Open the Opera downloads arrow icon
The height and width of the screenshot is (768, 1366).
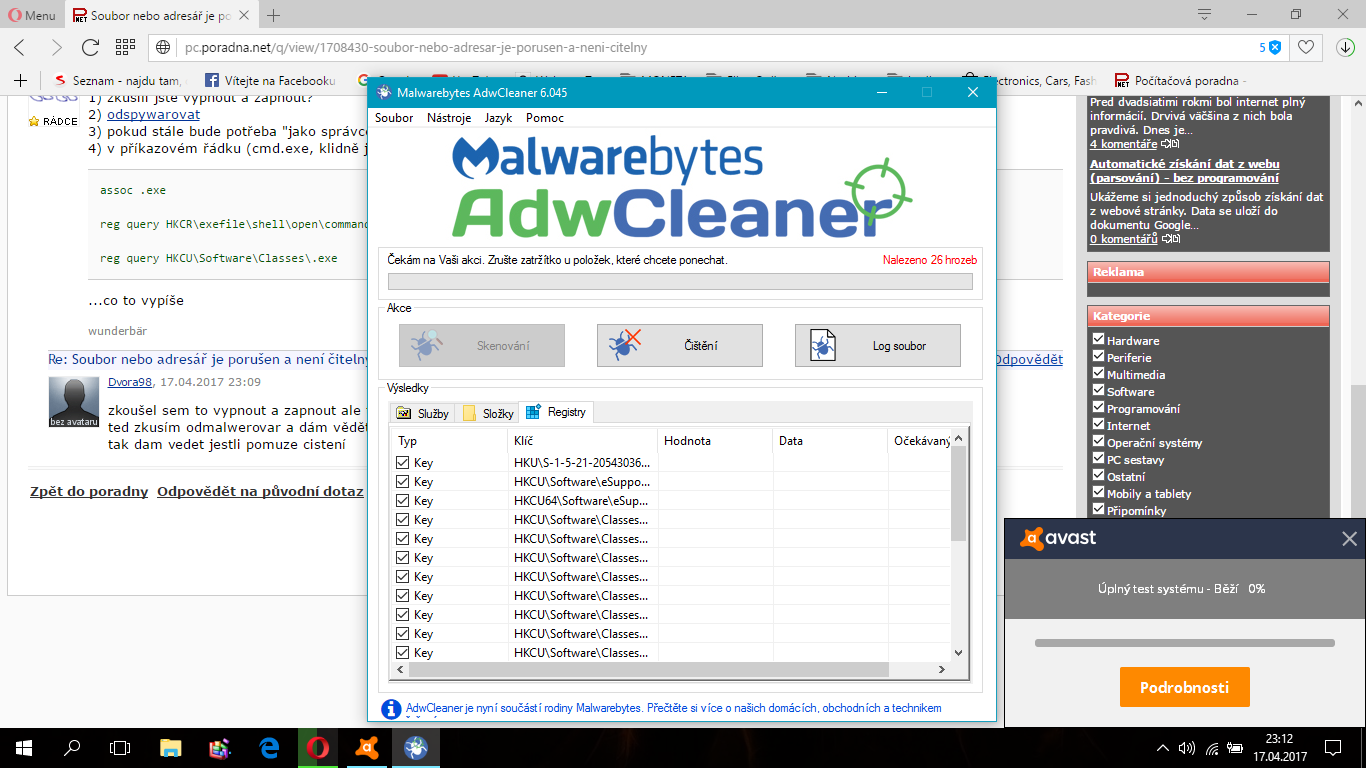pos(1345,47)
